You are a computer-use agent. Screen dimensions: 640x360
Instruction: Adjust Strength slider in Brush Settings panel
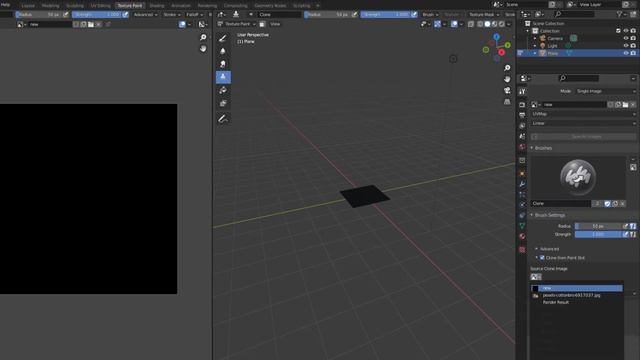click(x=598, y=234)
